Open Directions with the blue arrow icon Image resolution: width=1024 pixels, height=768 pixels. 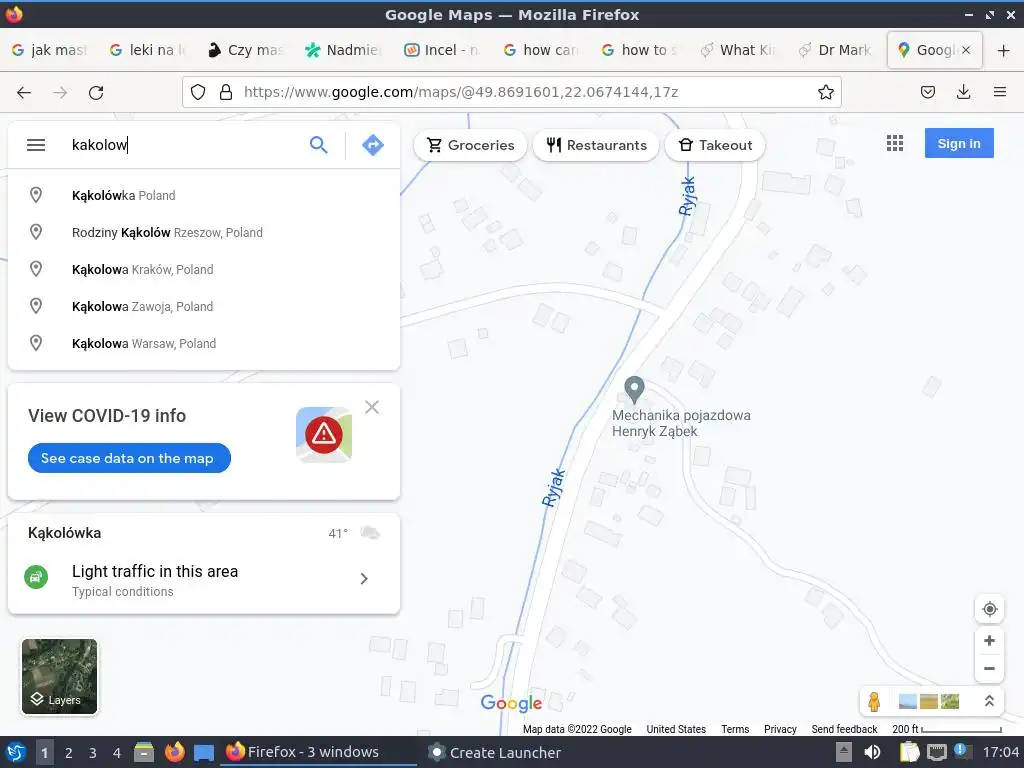373,145
